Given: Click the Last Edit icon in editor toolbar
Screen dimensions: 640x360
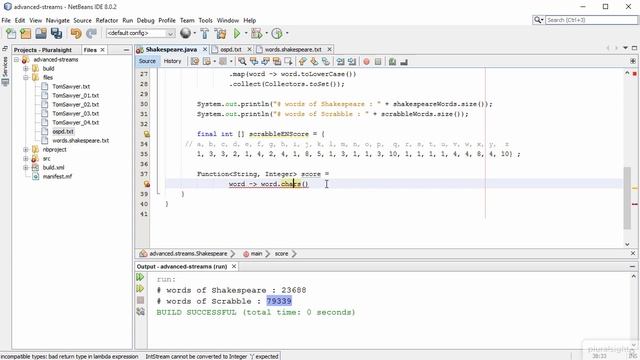Looking at the screenshot, I should [x=195, y=62].
